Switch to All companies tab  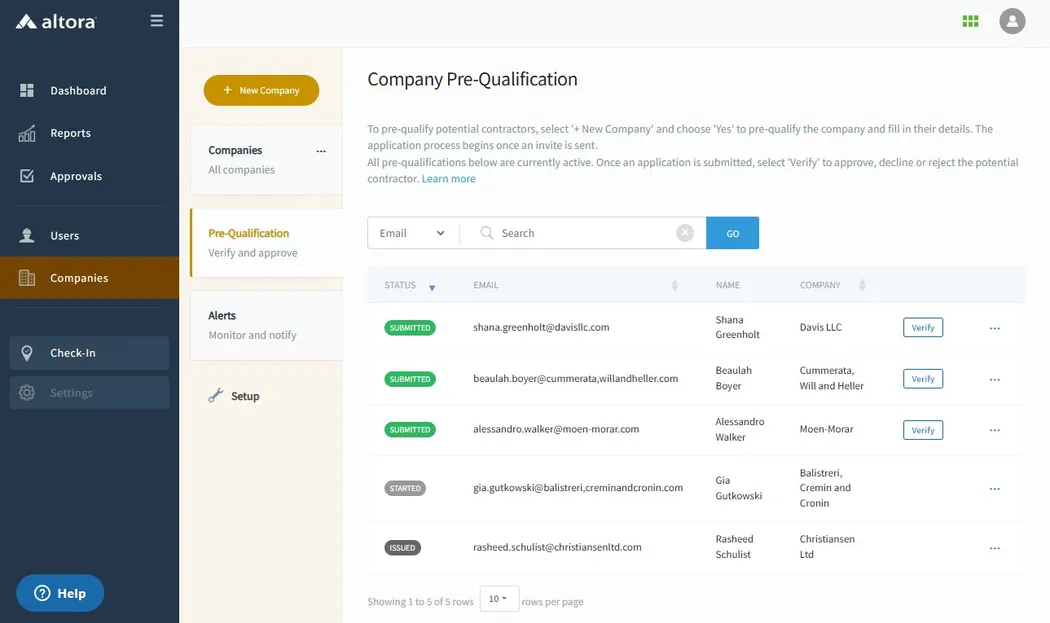[x=267, y=160]
